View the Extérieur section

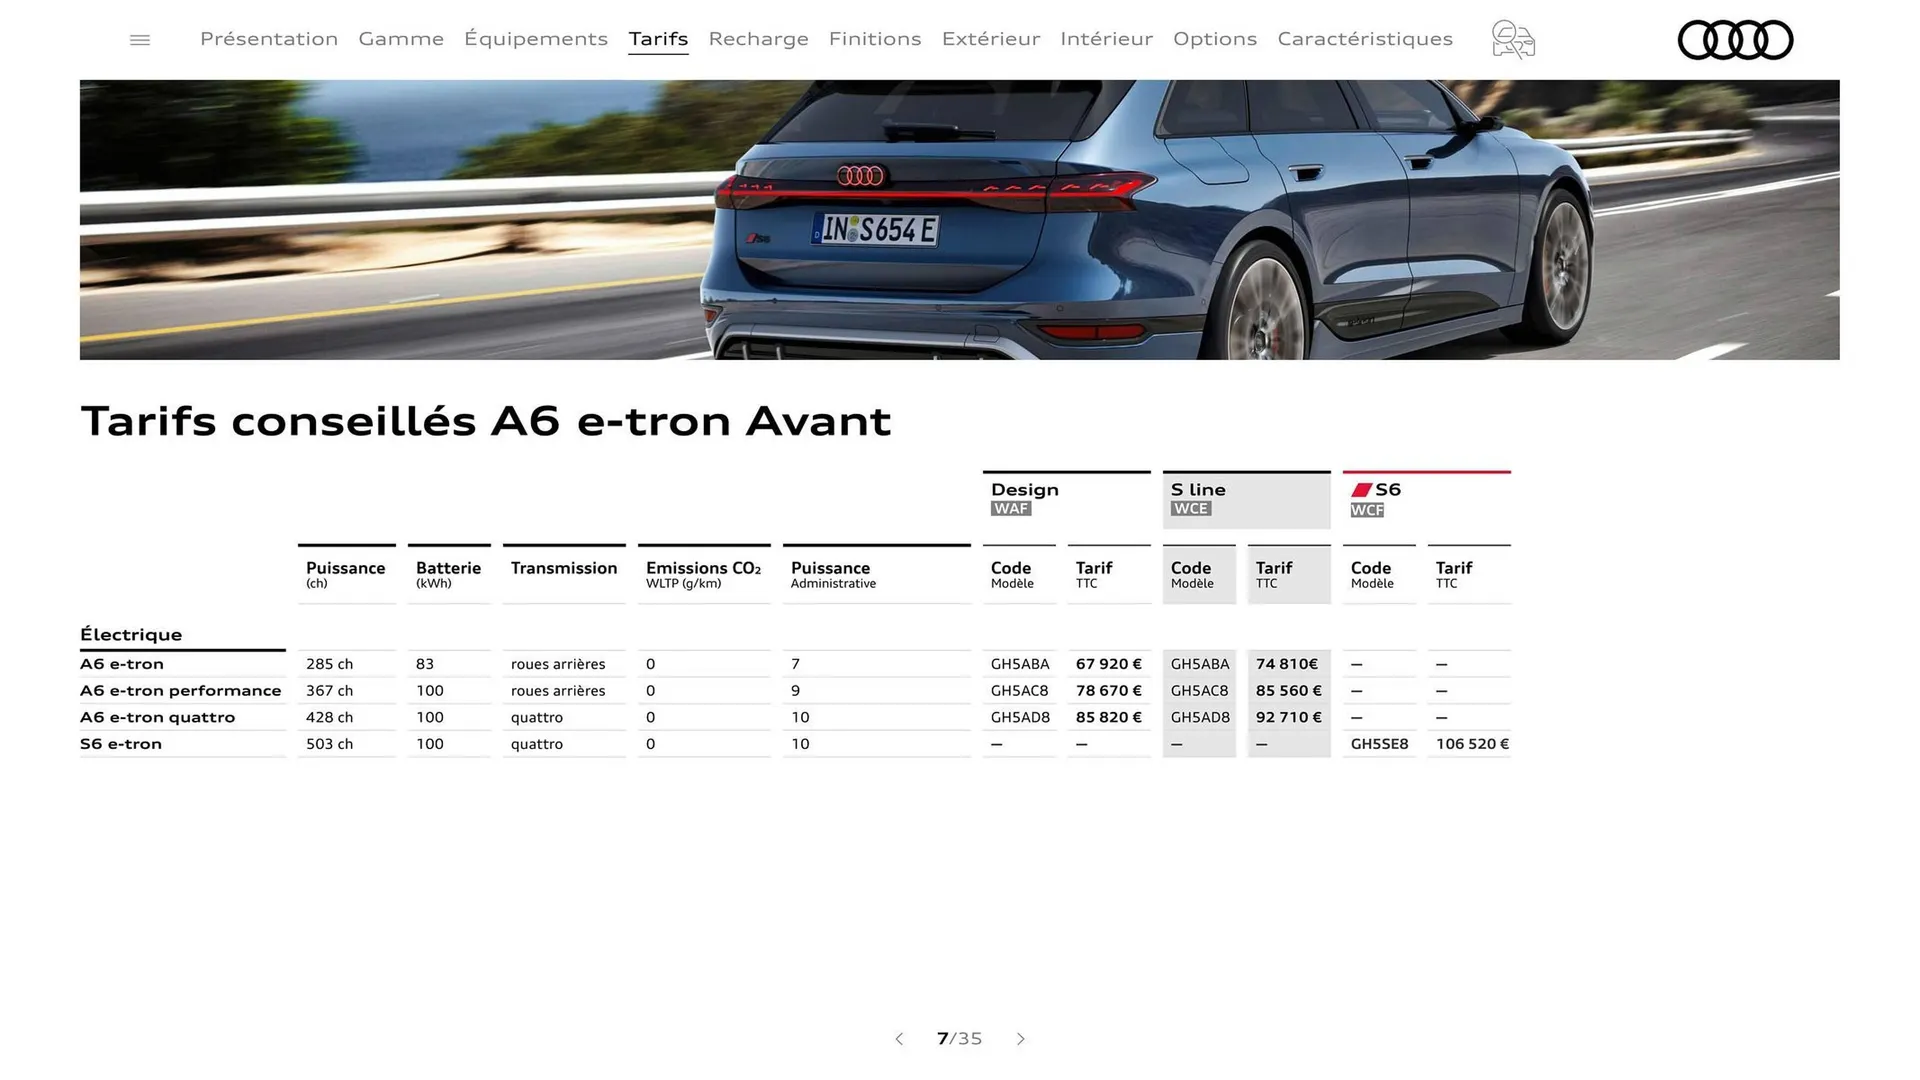click(x=991, y=39)
